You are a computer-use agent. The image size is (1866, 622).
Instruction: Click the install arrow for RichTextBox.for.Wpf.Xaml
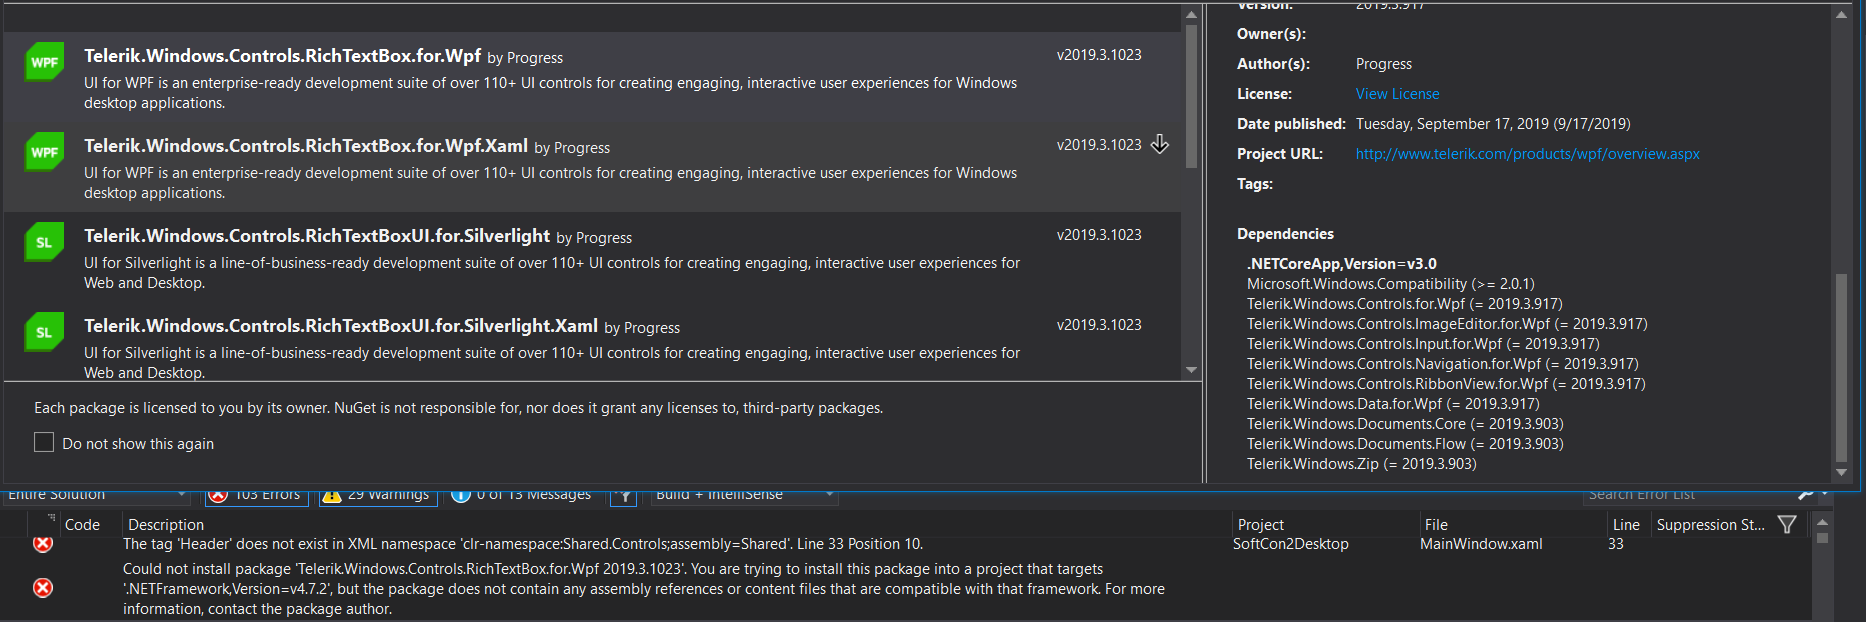click(x=1160, y=144)
